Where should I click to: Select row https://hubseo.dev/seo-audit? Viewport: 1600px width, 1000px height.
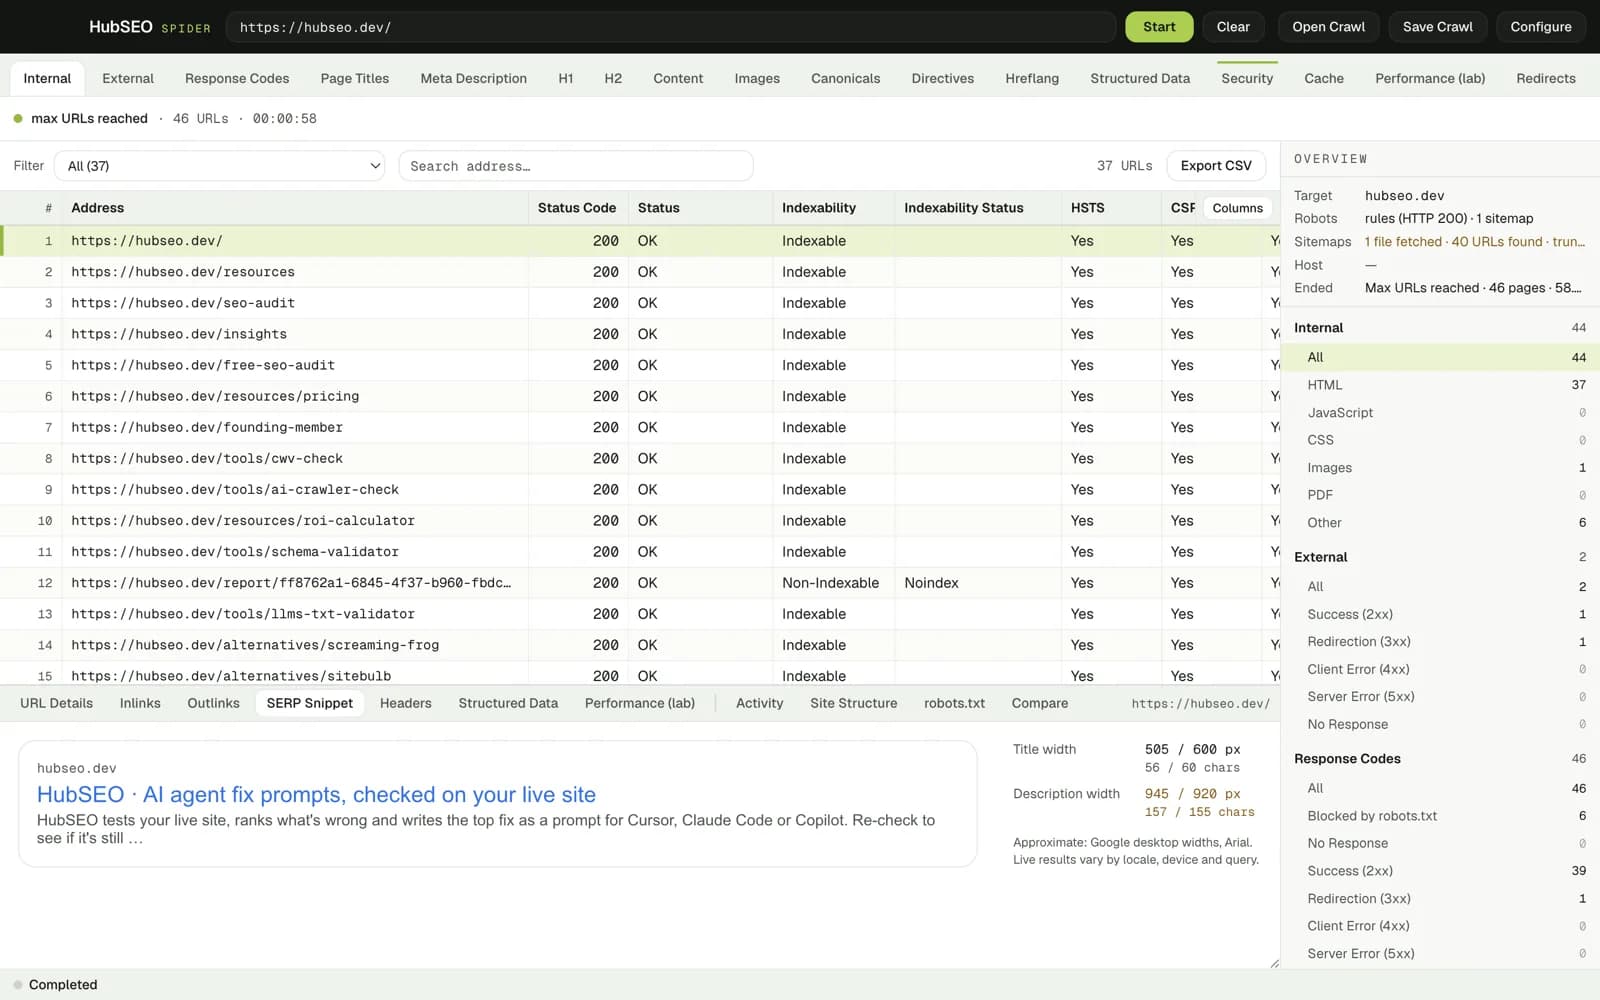(x=640, y=303)
